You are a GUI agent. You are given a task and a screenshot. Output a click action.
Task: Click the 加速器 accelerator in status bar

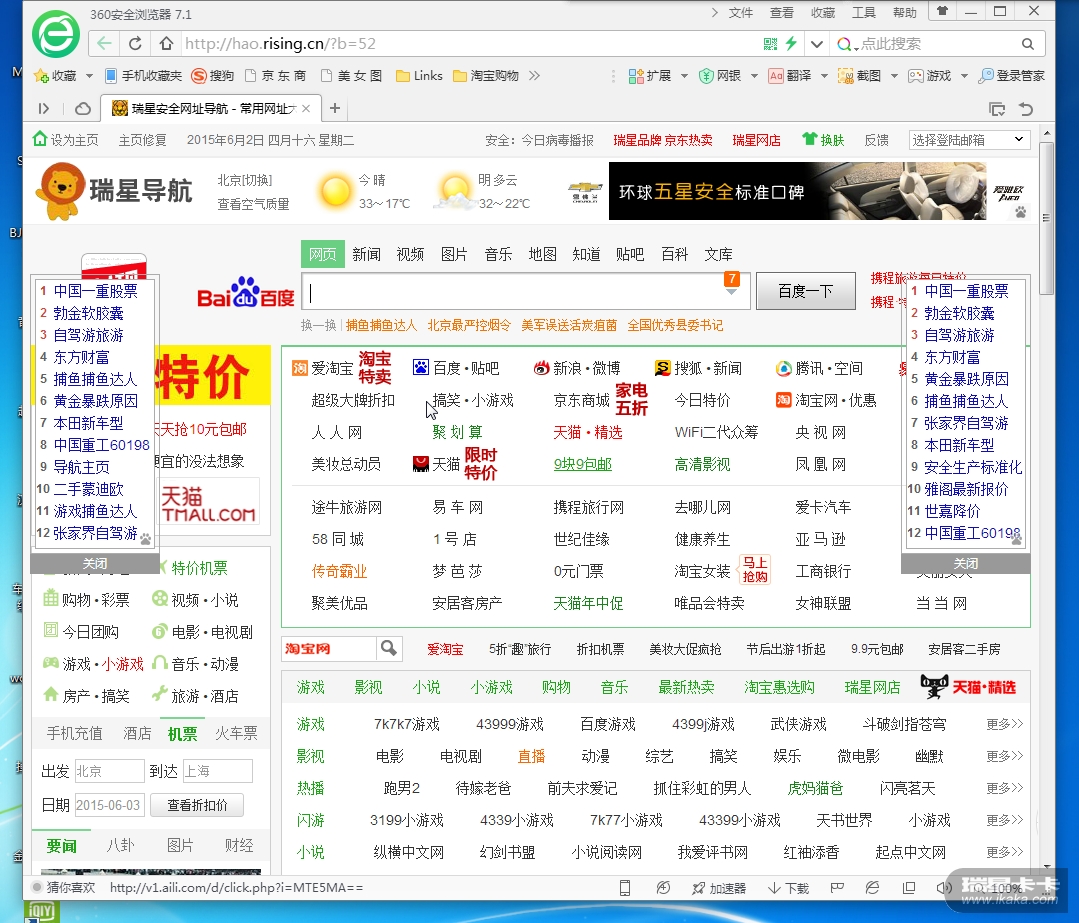718,888
